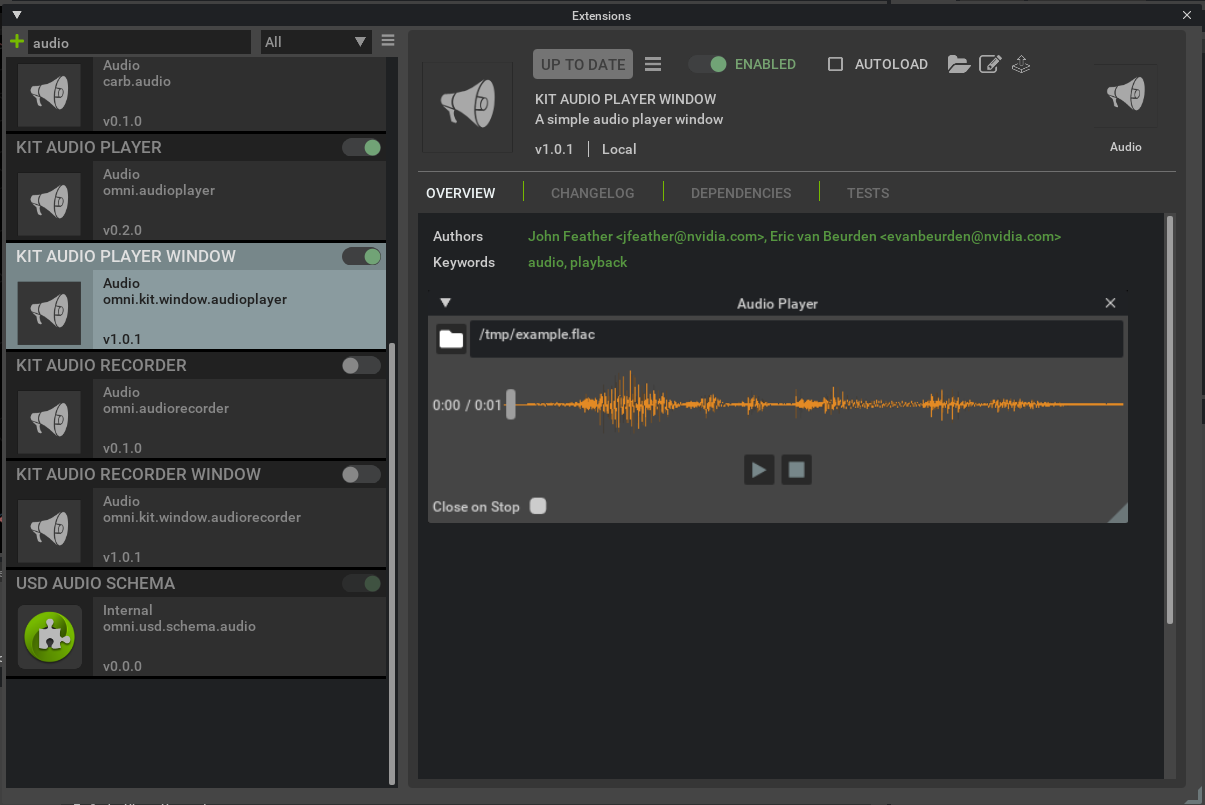
Task: Click the 0:00 / 0:01 time readout
Action: click(x=467, y=406)
